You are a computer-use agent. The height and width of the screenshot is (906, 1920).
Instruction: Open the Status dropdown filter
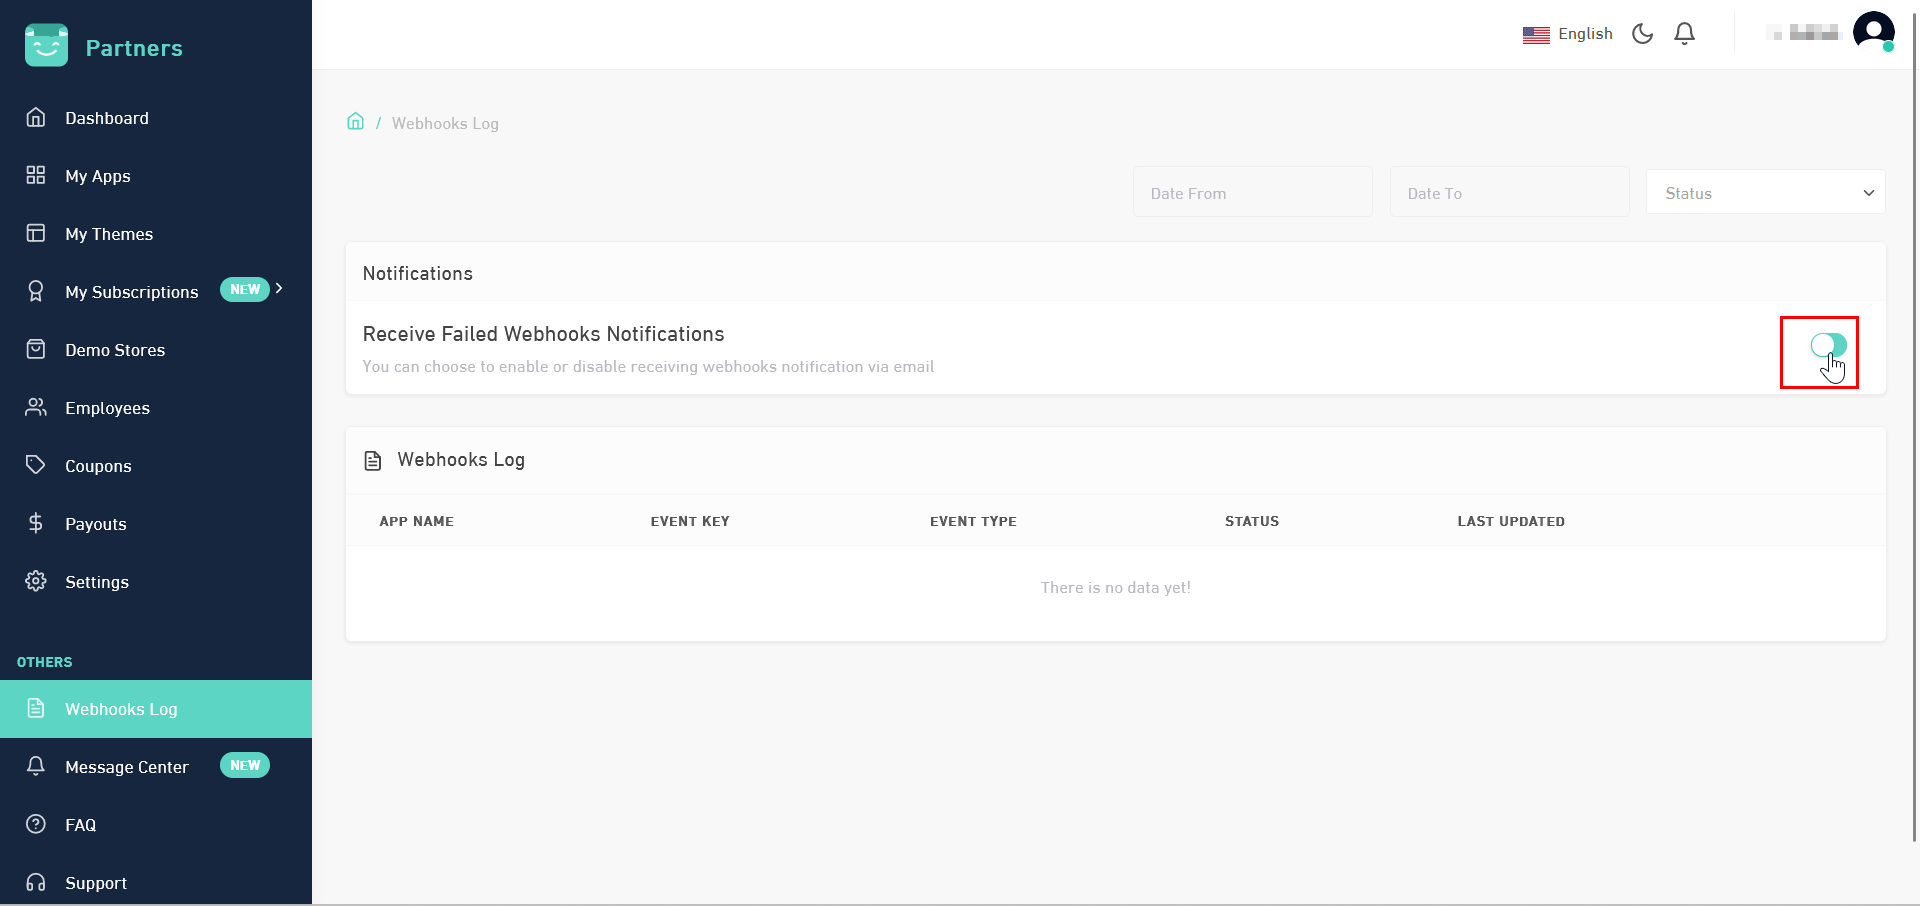pyautogui.click(x=1765, y=192)
